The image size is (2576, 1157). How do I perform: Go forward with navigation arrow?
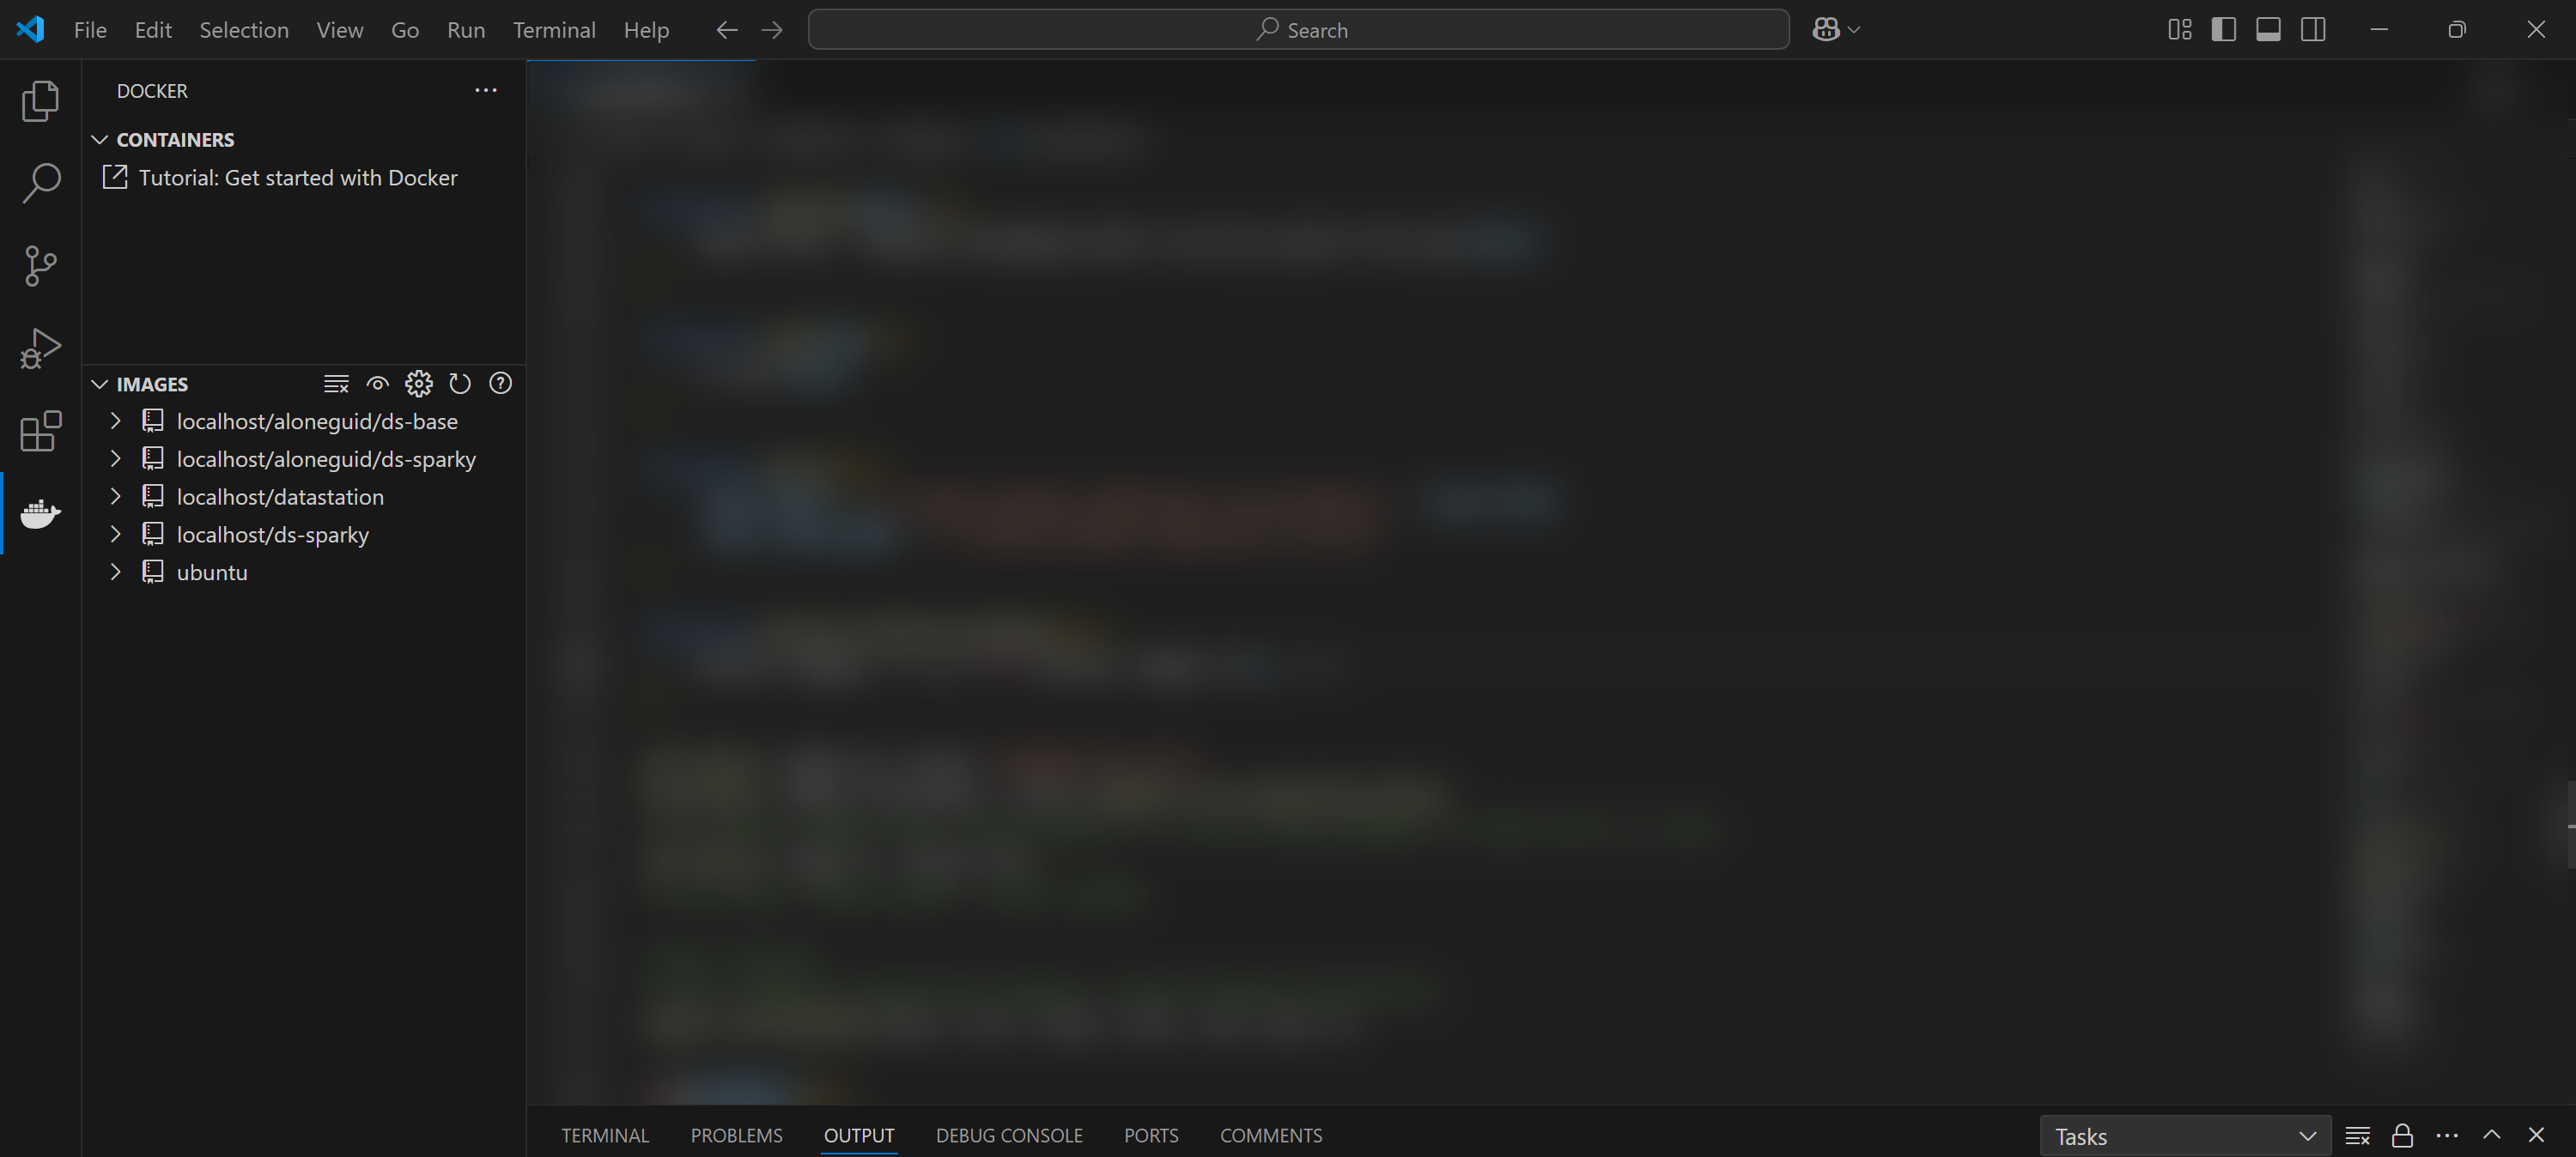pos(772,30)
